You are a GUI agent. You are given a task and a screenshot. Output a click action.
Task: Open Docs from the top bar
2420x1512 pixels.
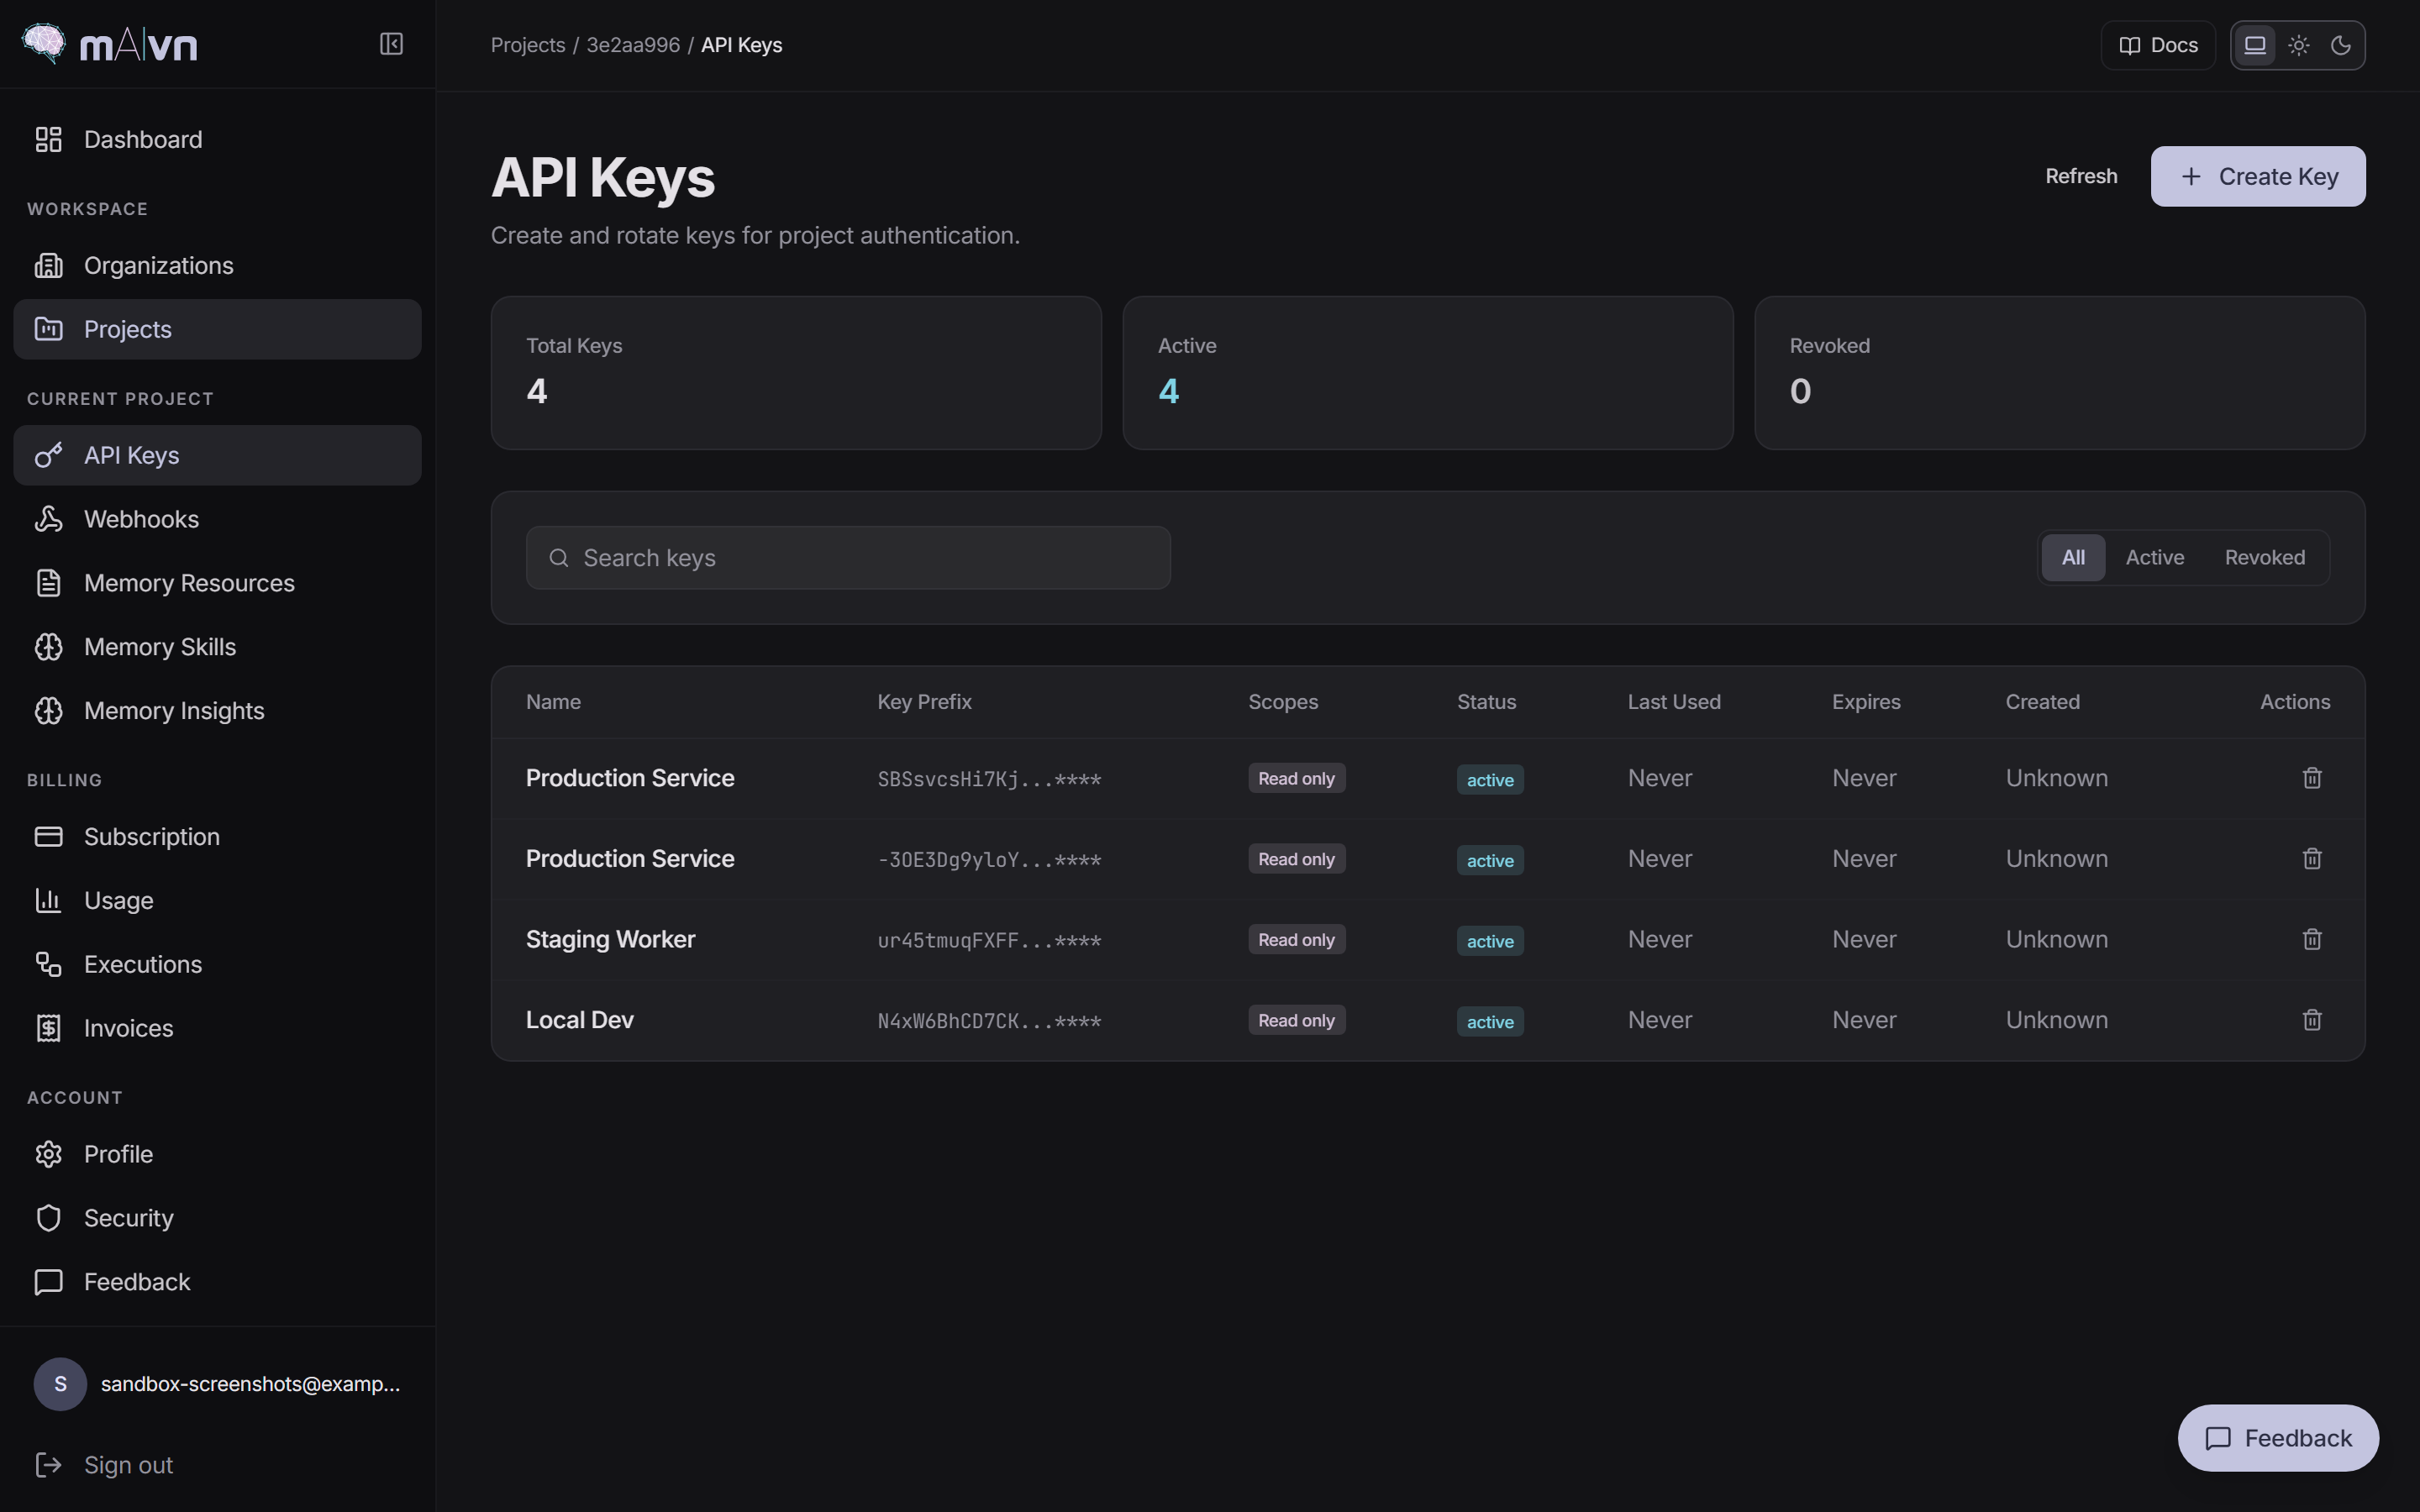coord(2158,45)
